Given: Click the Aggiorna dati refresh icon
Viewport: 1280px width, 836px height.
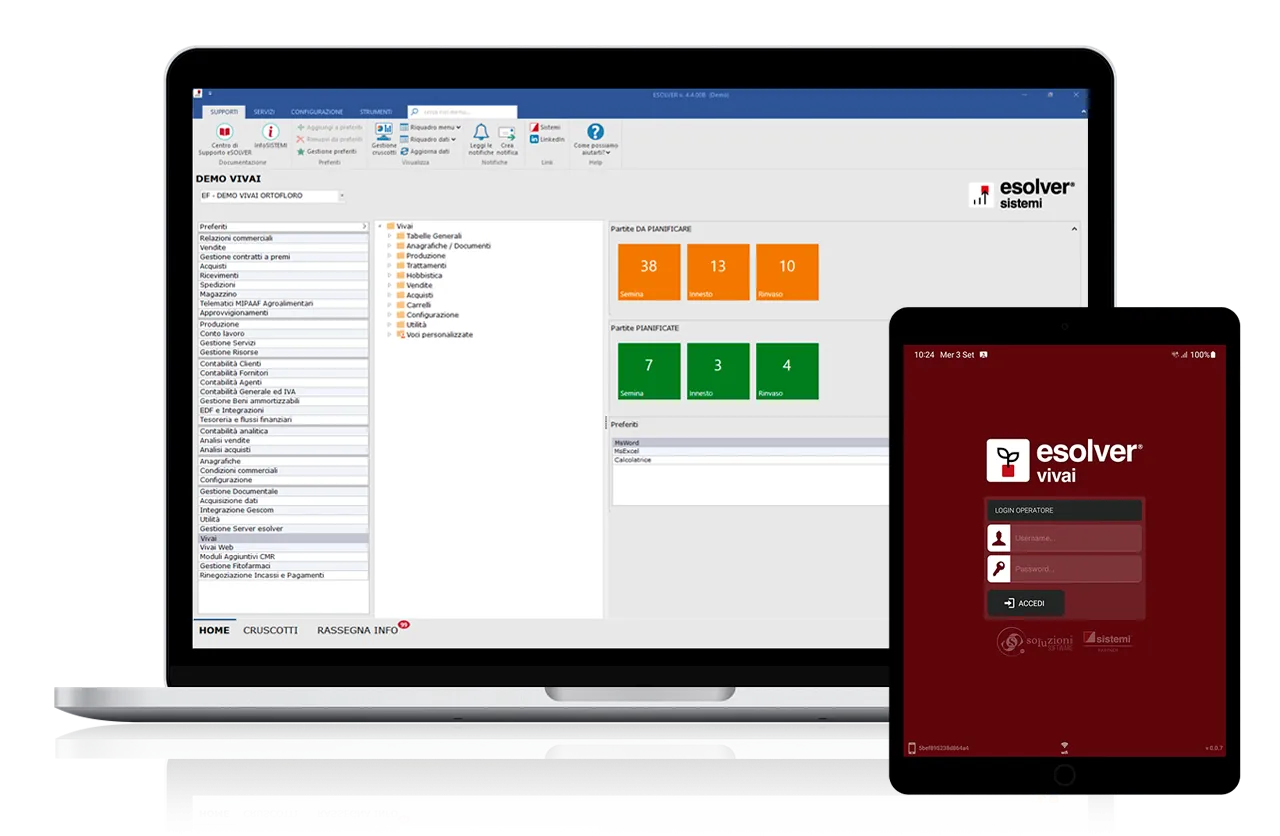Looking at the screenshot, I should coord(404,151).
